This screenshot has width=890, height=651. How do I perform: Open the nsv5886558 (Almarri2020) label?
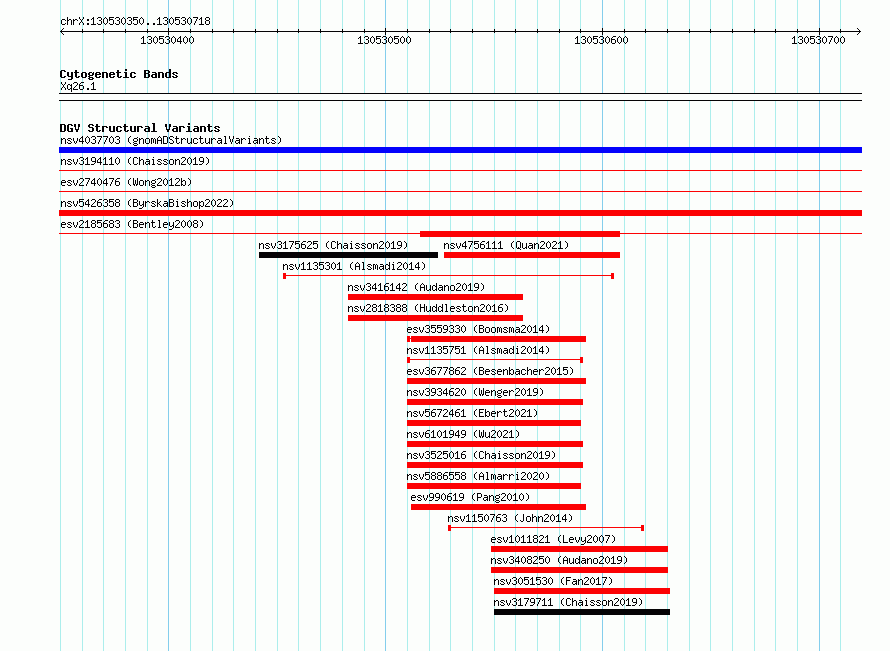[478, 476]
